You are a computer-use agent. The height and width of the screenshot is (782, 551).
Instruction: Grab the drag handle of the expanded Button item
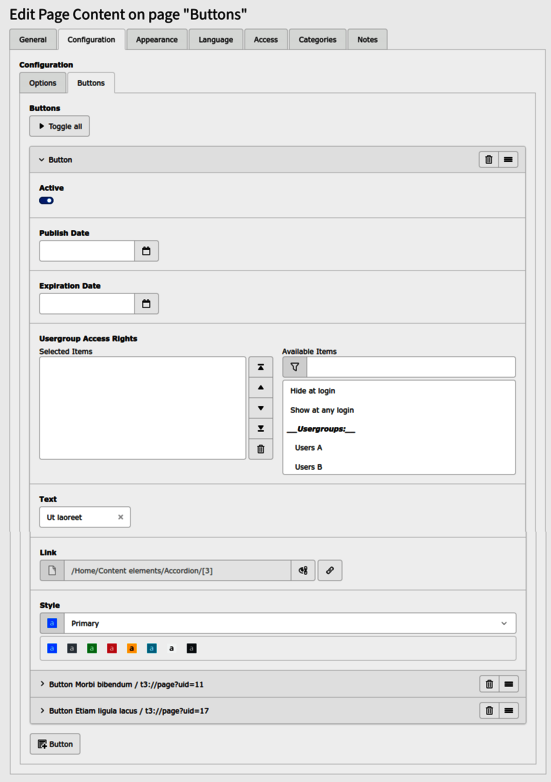click(508, 160)
